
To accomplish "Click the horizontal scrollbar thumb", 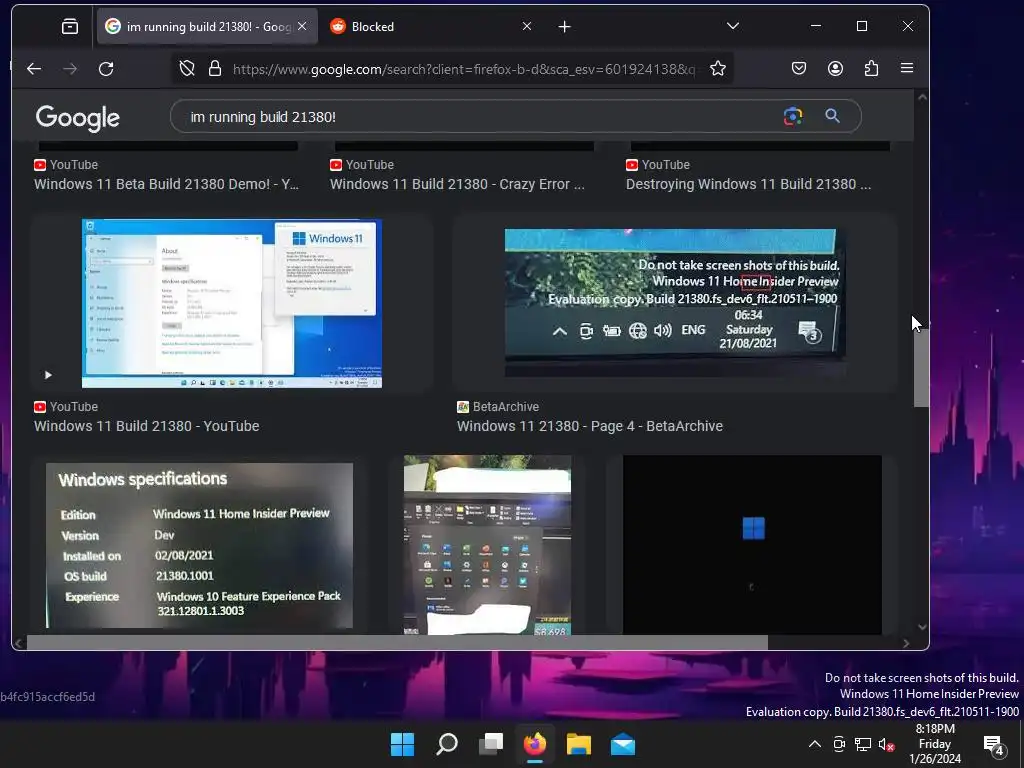I will pos(397,643).
